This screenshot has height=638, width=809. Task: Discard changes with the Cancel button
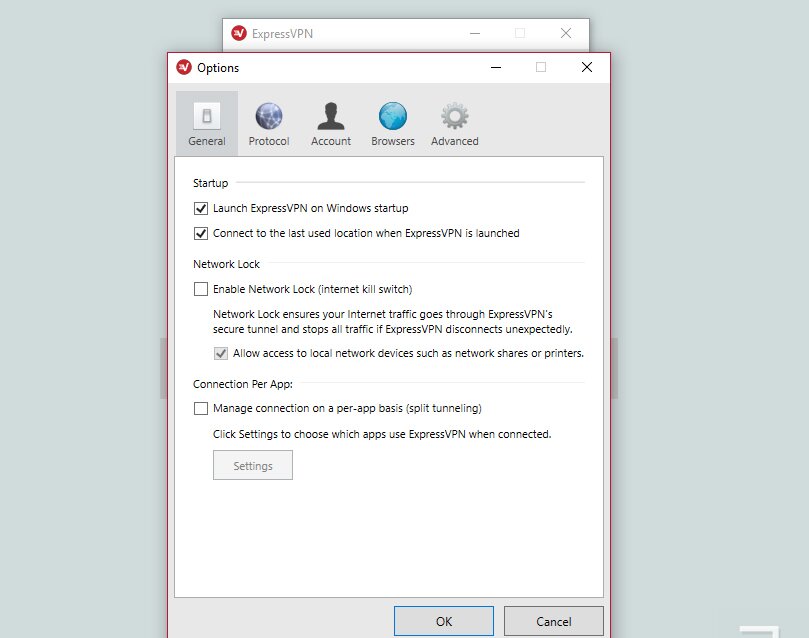(x=553, y=621)
